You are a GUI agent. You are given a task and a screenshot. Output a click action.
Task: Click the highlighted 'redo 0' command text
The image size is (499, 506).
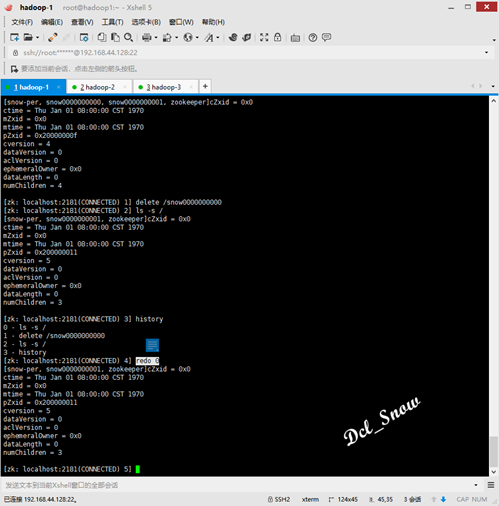pos(147,361)
